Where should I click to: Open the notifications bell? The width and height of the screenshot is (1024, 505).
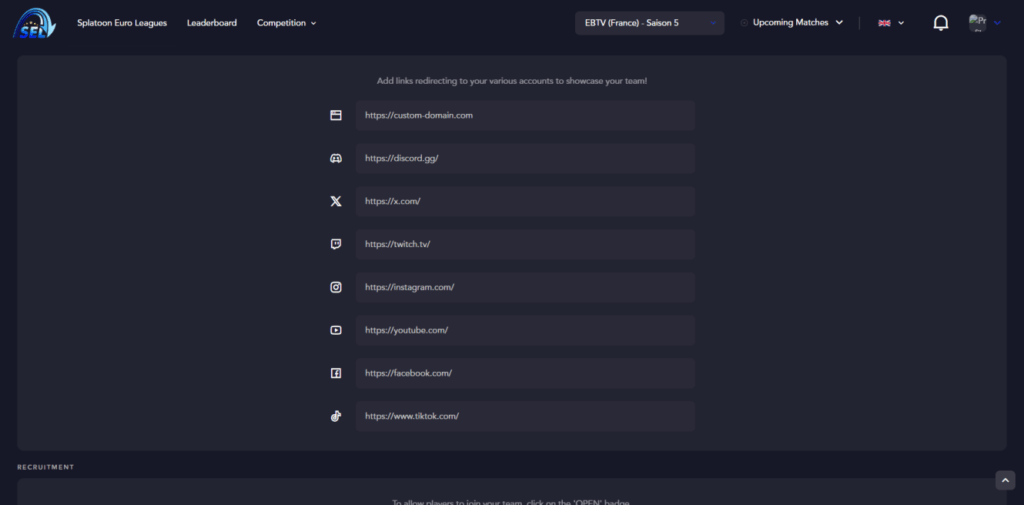(x=940, y=23)
